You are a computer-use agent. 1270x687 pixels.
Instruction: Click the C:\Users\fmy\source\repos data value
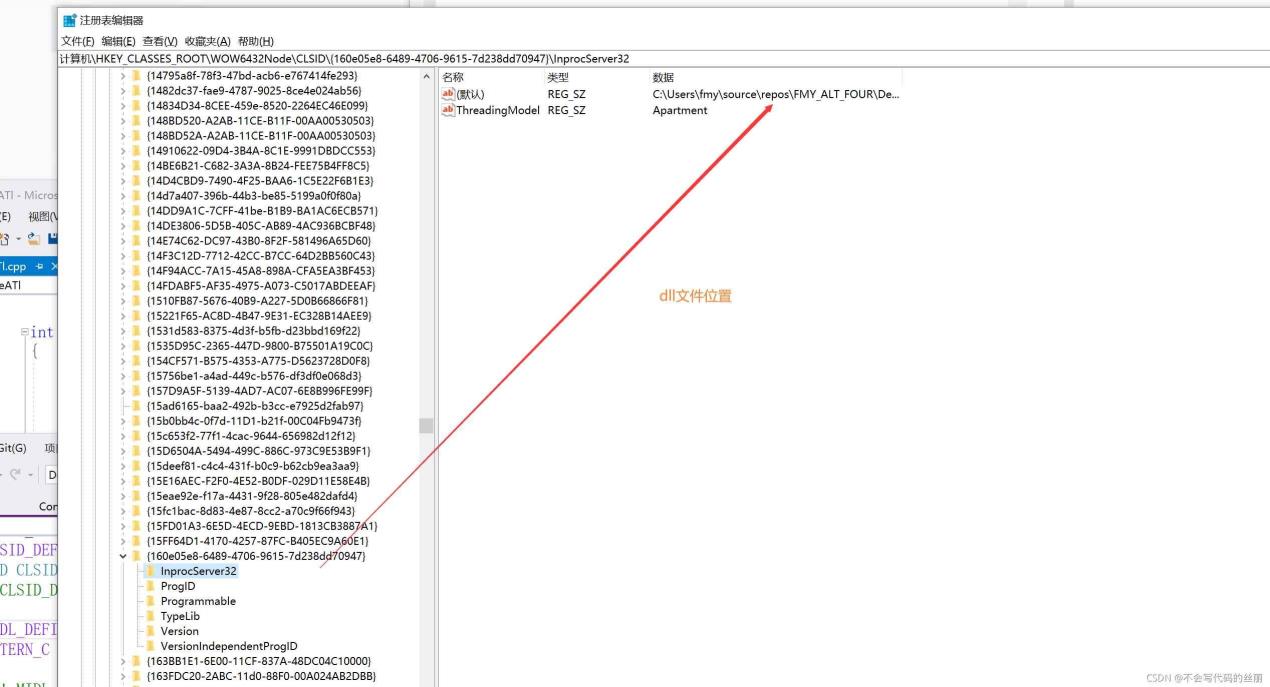coord(776,94)
